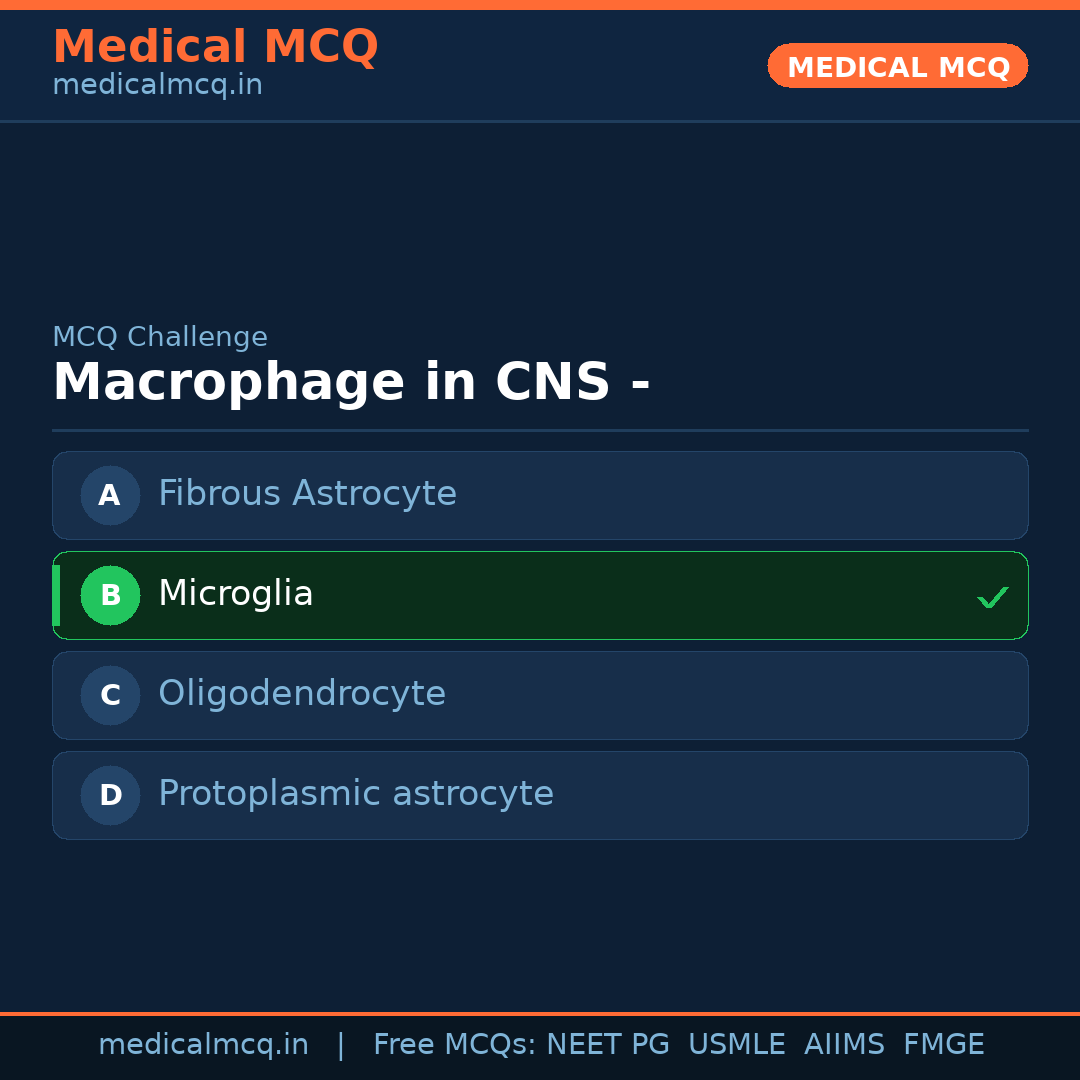Click the circular A option icon
This screenshot has height=1080, width=1080.
(x=110, y=495)
